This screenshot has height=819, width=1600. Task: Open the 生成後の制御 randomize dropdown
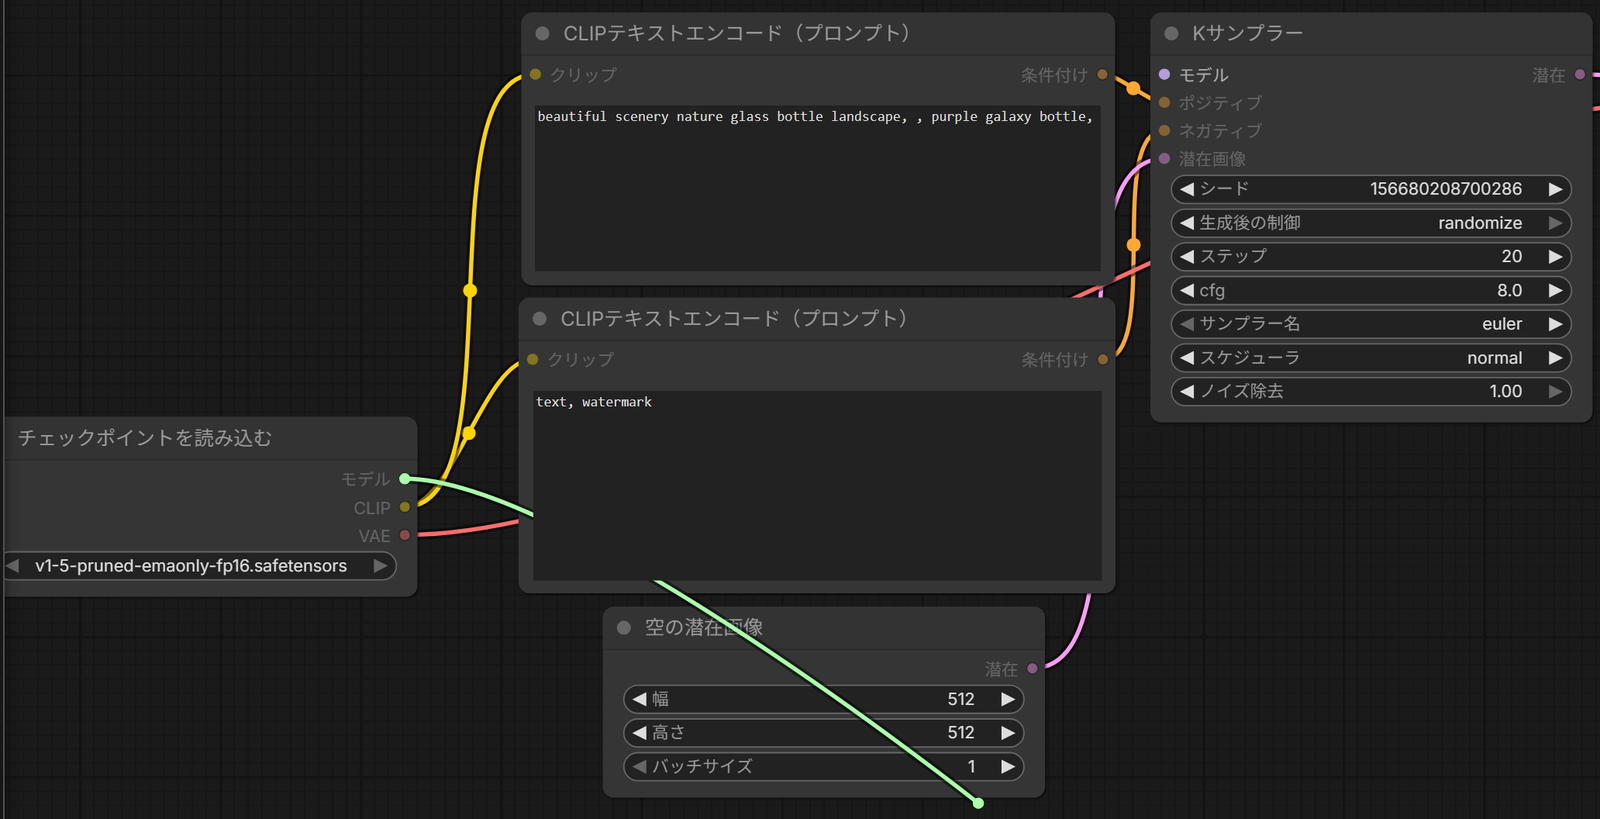pyautogui.click(x=1371, y=223)
